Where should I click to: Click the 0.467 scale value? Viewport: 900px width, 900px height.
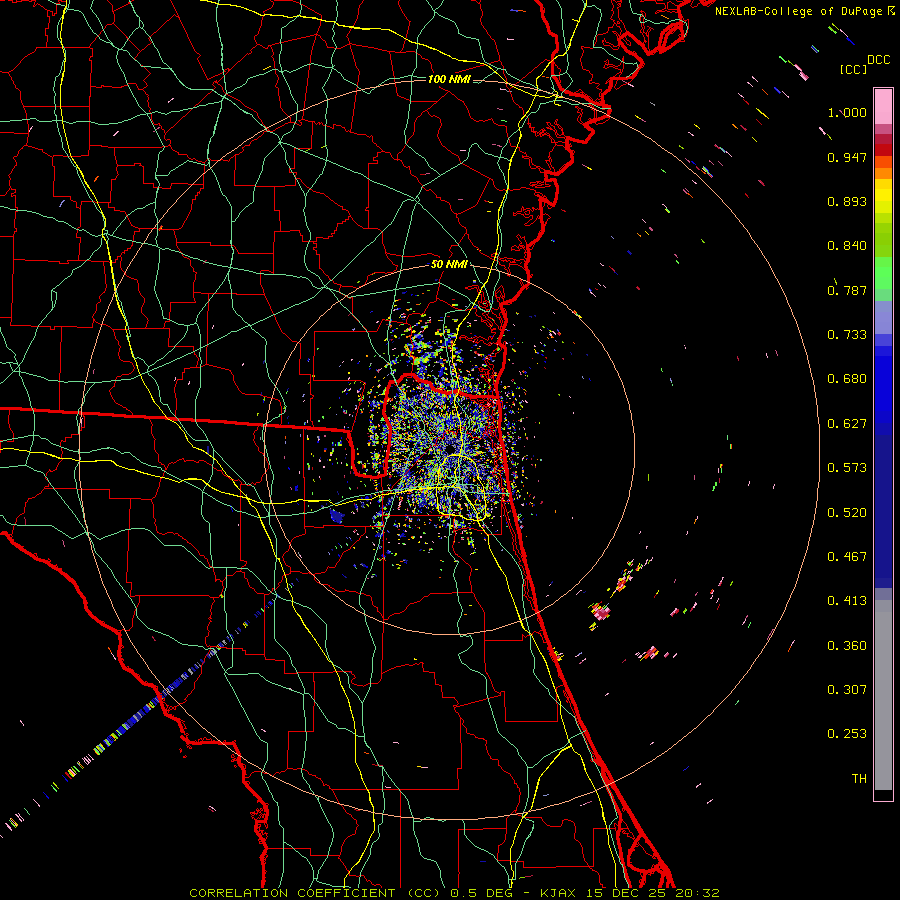pos(847,557)
